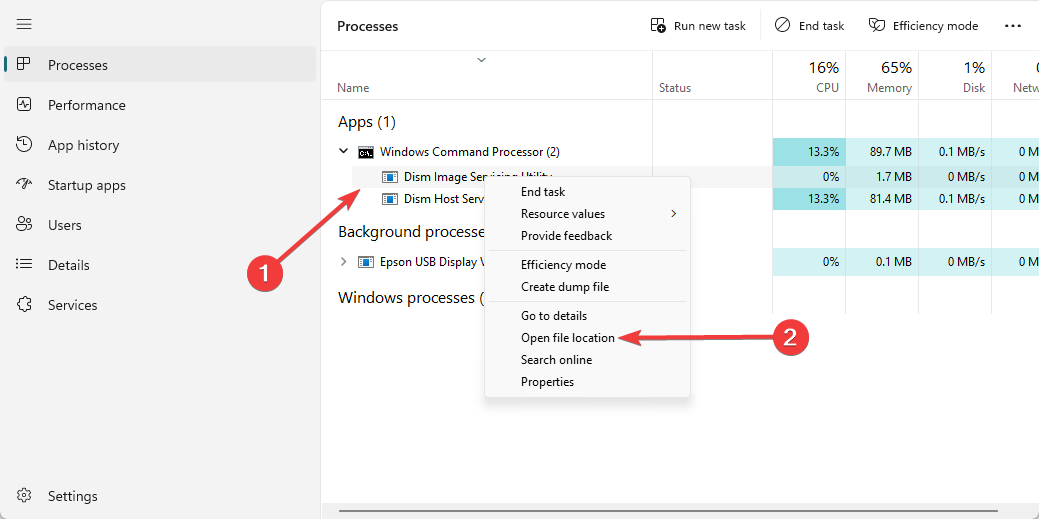Click the Run new task button
The height and width of the screenshot is (519, 1039).
(x=698, y=26)
